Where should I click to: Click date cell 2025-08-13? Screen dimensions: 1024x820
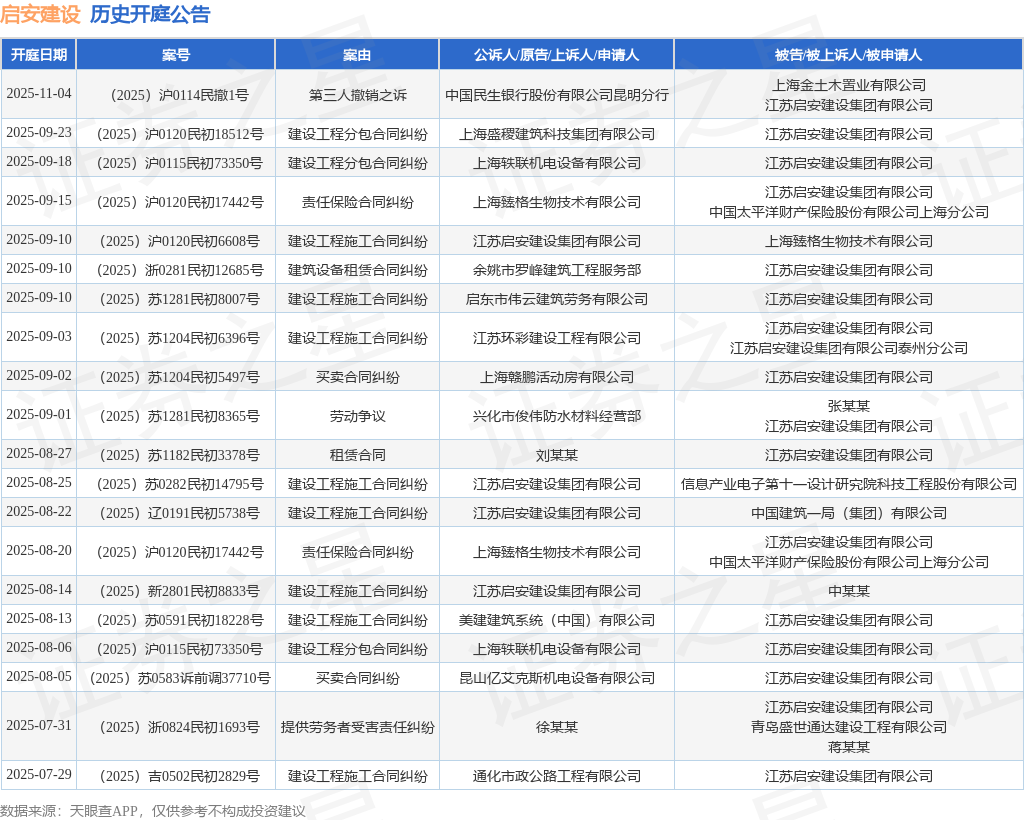39,618
